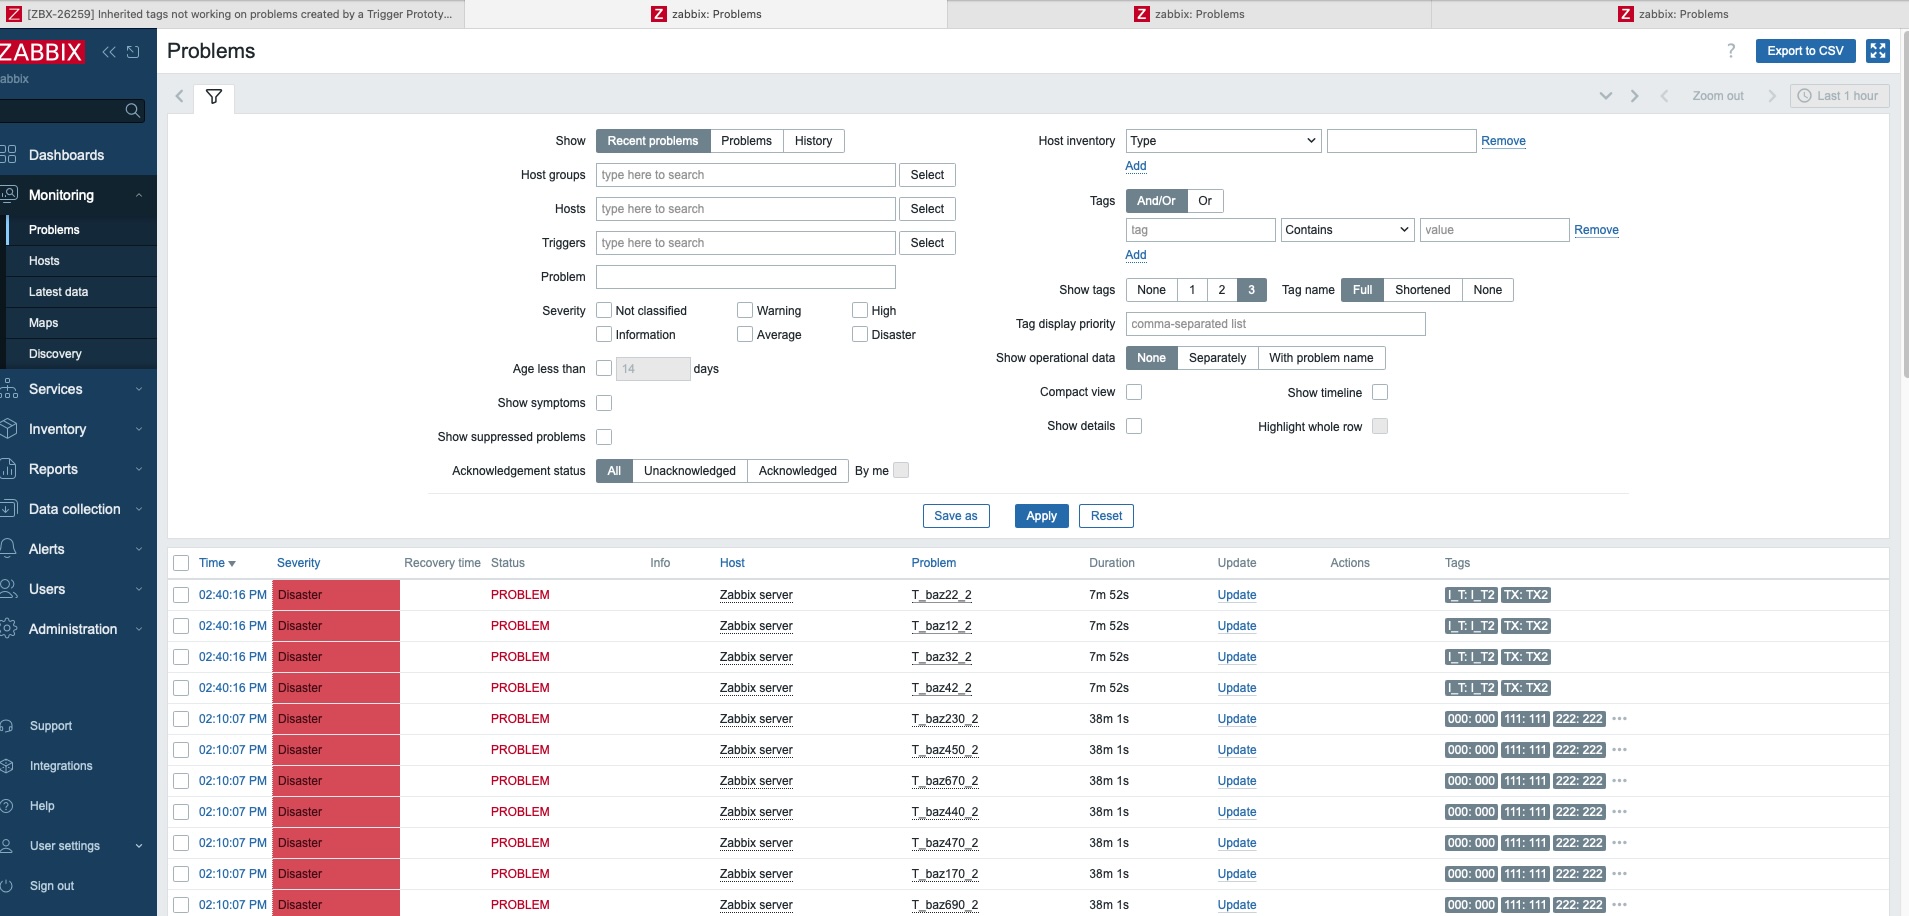Click Update link for T_baz22_2

1236,595
